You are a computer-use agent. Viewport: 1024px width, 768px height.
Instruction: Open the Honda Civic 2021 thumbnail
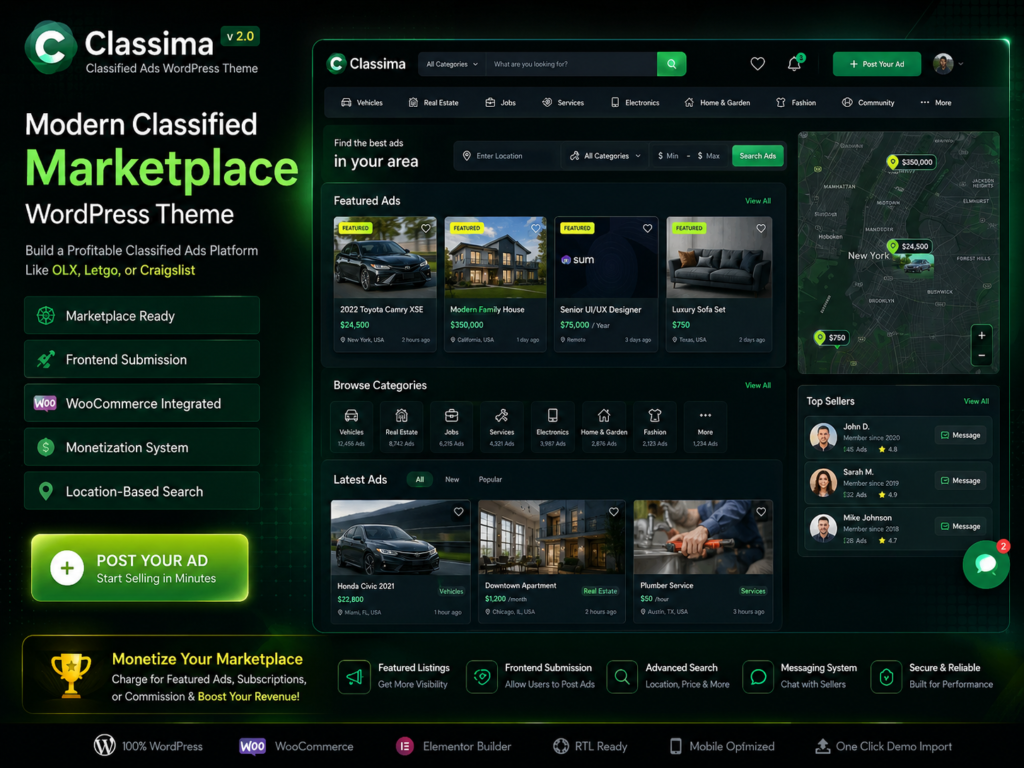(400, 537)
